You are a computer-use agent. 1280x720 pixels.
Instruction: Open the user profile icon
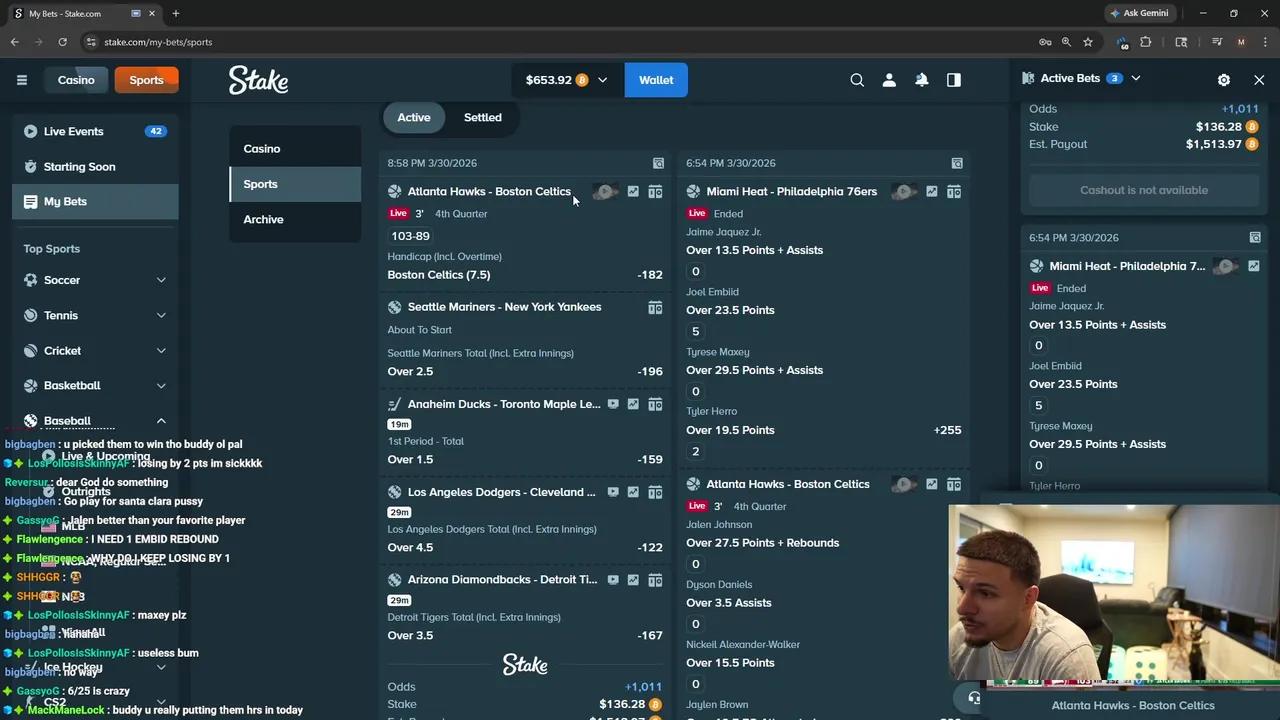(889, 80)
